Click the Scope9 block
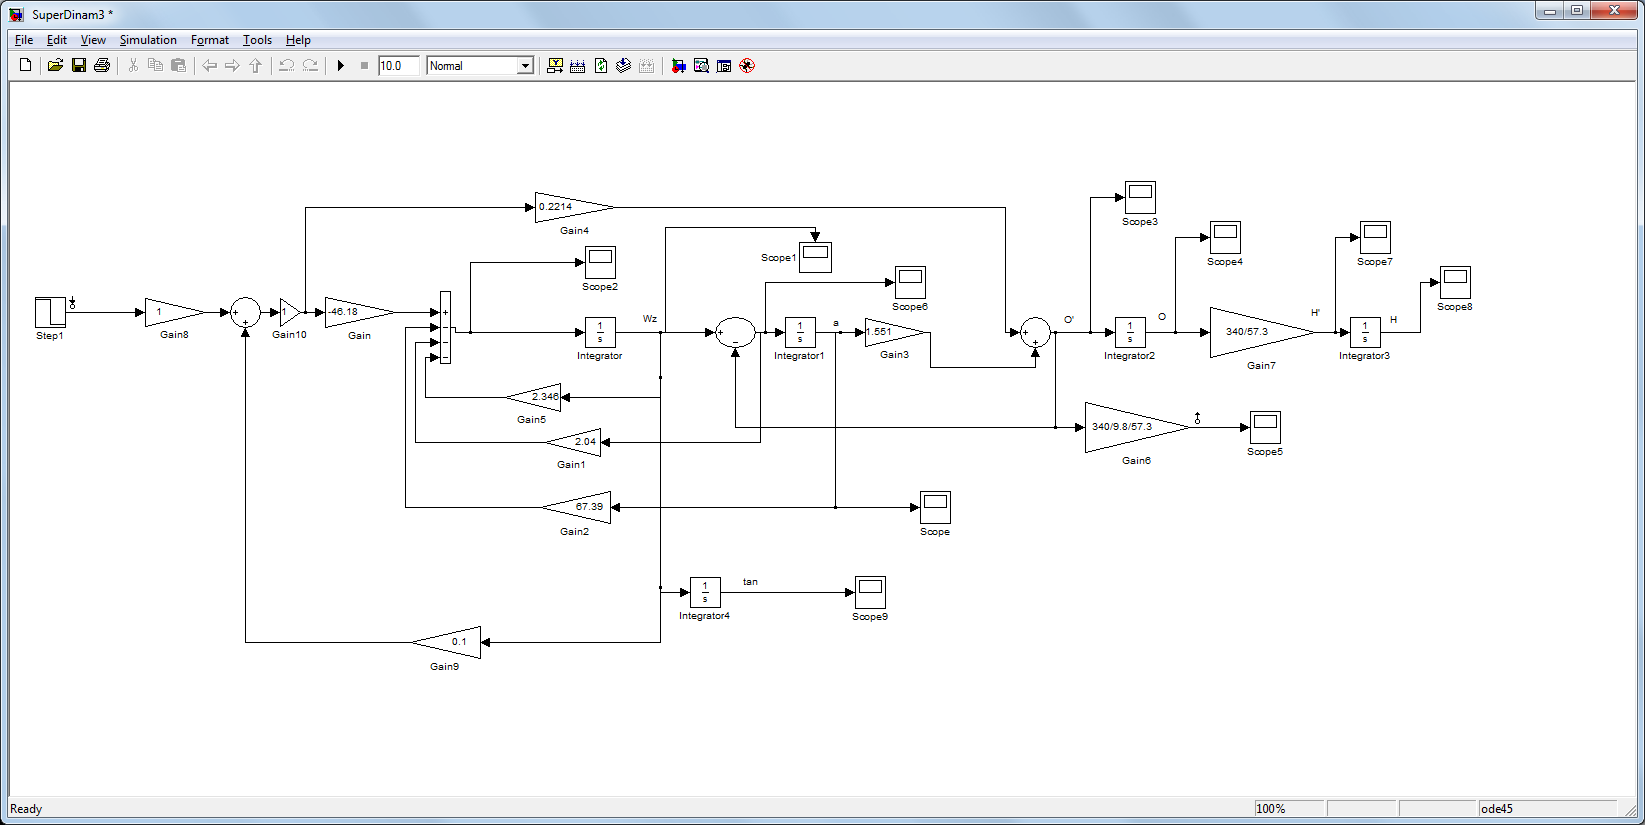Image resolution: width=1645 pixels, height=825 pixels. click(870, 592)
